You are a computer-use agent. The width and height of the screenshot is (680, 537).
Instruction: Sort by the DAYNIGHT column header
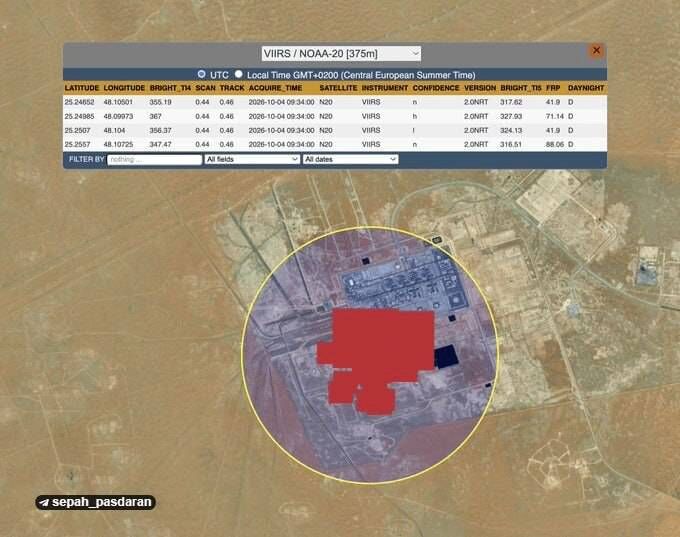point(586,88)
